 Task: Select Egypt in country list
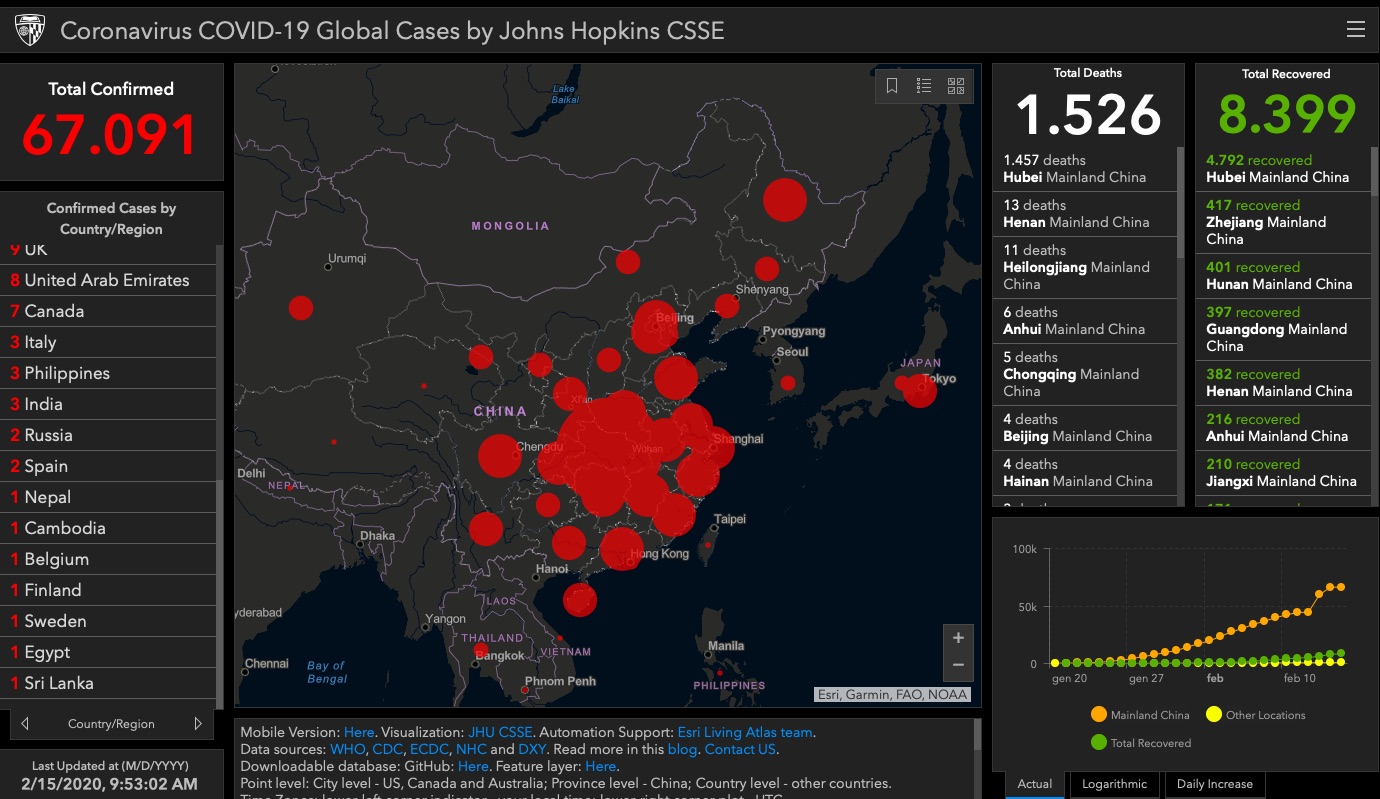tap(108, 652)
